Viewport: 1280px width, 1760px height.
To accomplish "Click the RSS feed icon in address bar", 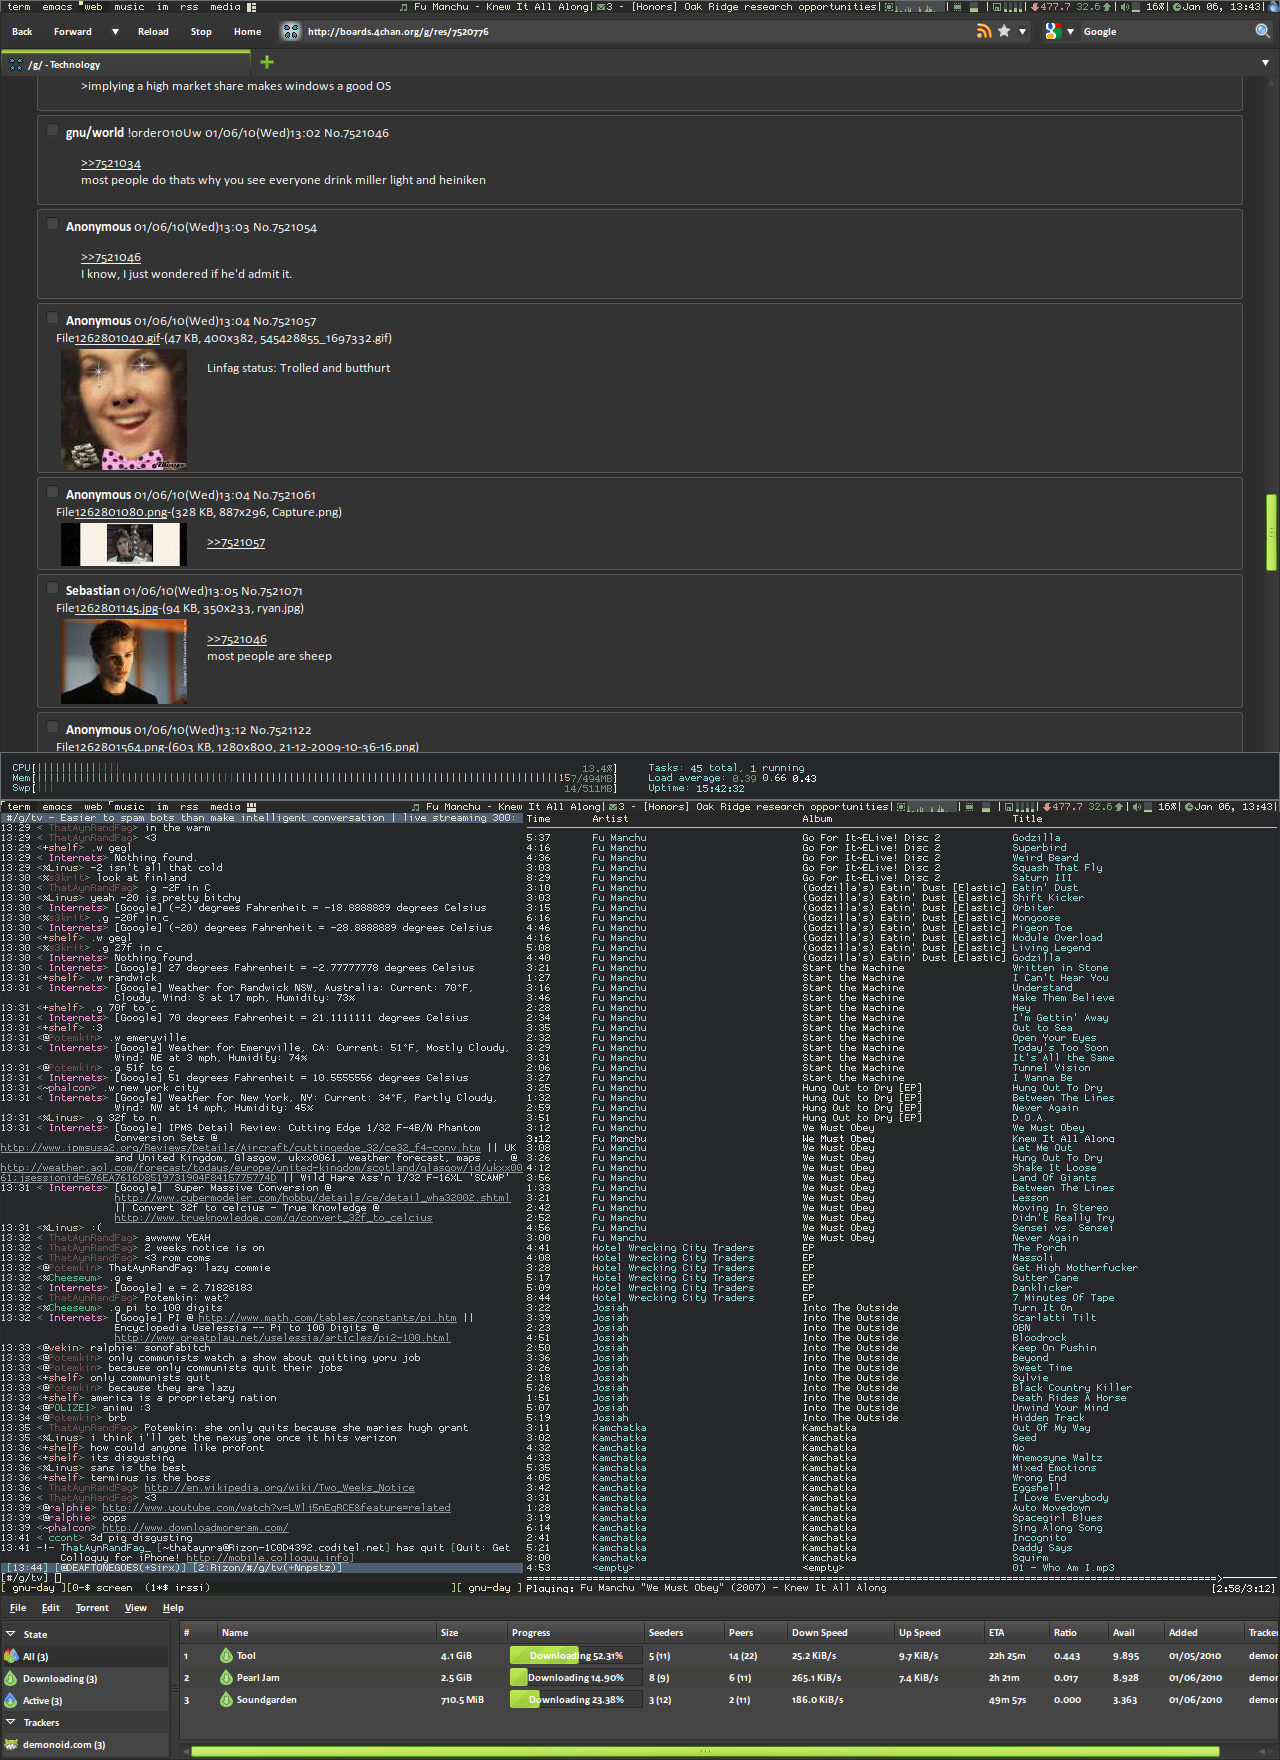I will point(985,31).
